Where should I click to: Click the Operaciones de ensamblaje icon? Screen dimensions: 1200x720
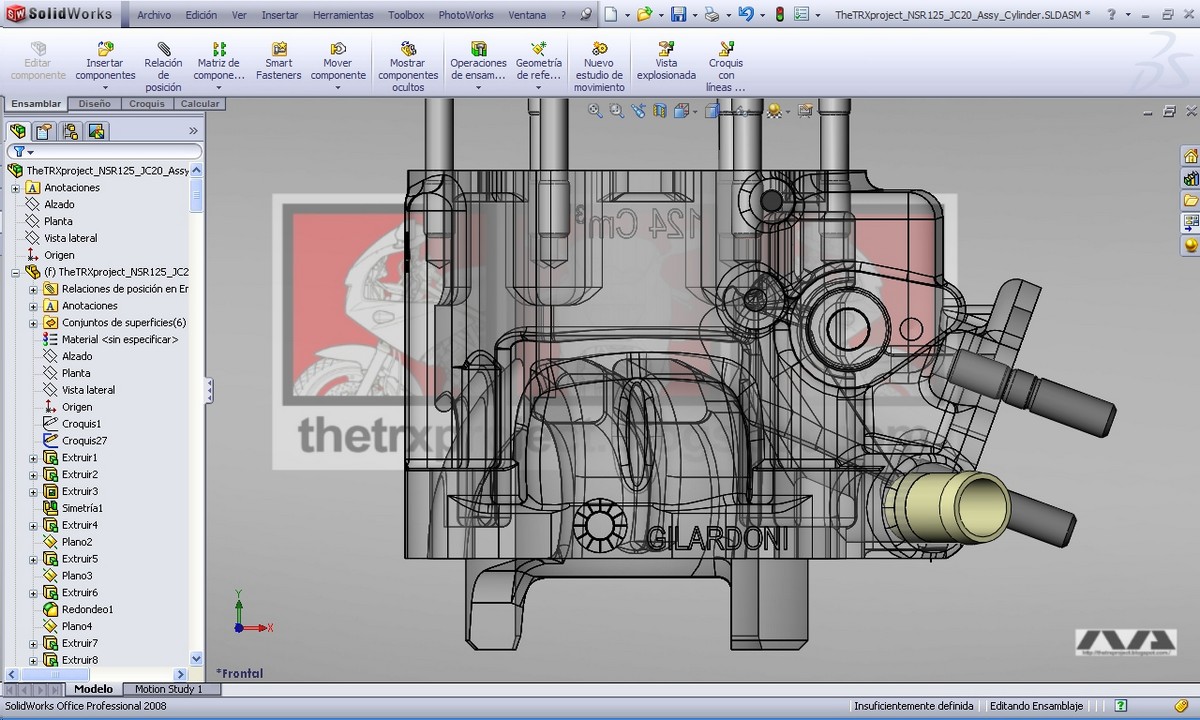[x=478, y=48]
